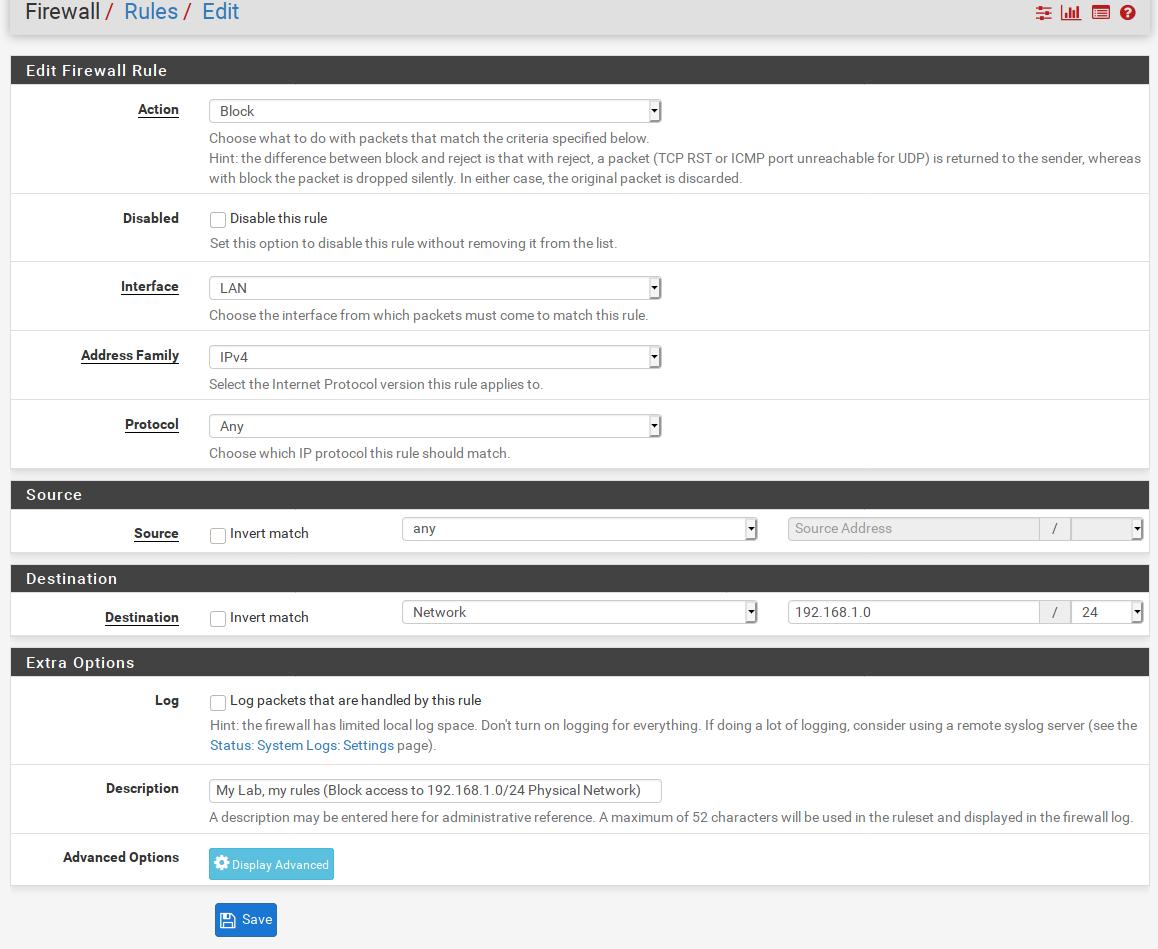Save the firewall rule
The width and height of the screenshot is (1158, 949).
[245, 920]
